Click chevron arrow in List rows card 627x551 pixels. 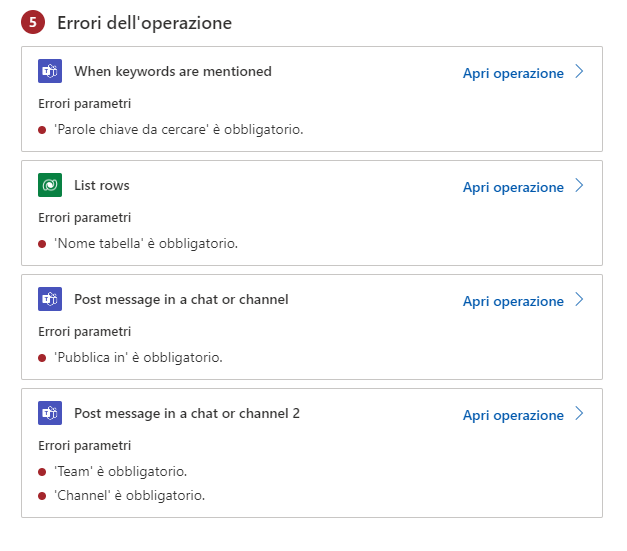579,186
